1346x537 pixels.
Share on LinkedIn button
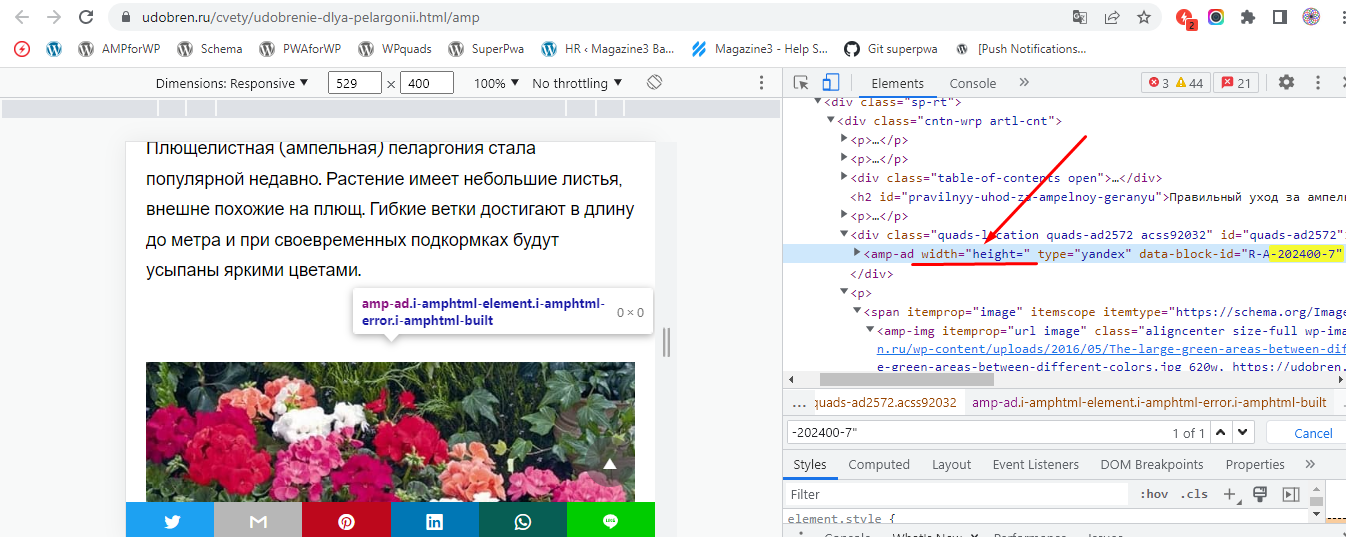[435, 520]
